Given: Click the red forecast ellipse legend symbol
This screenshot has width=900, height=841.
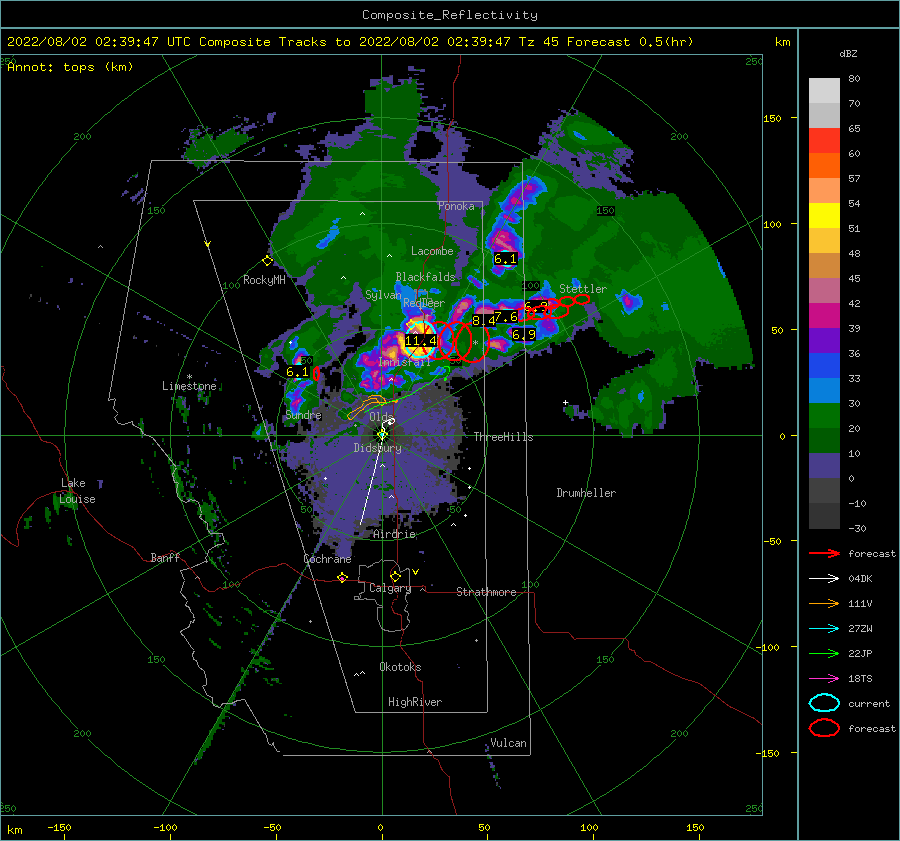Looking at the screenshot, I should [824, 728].
